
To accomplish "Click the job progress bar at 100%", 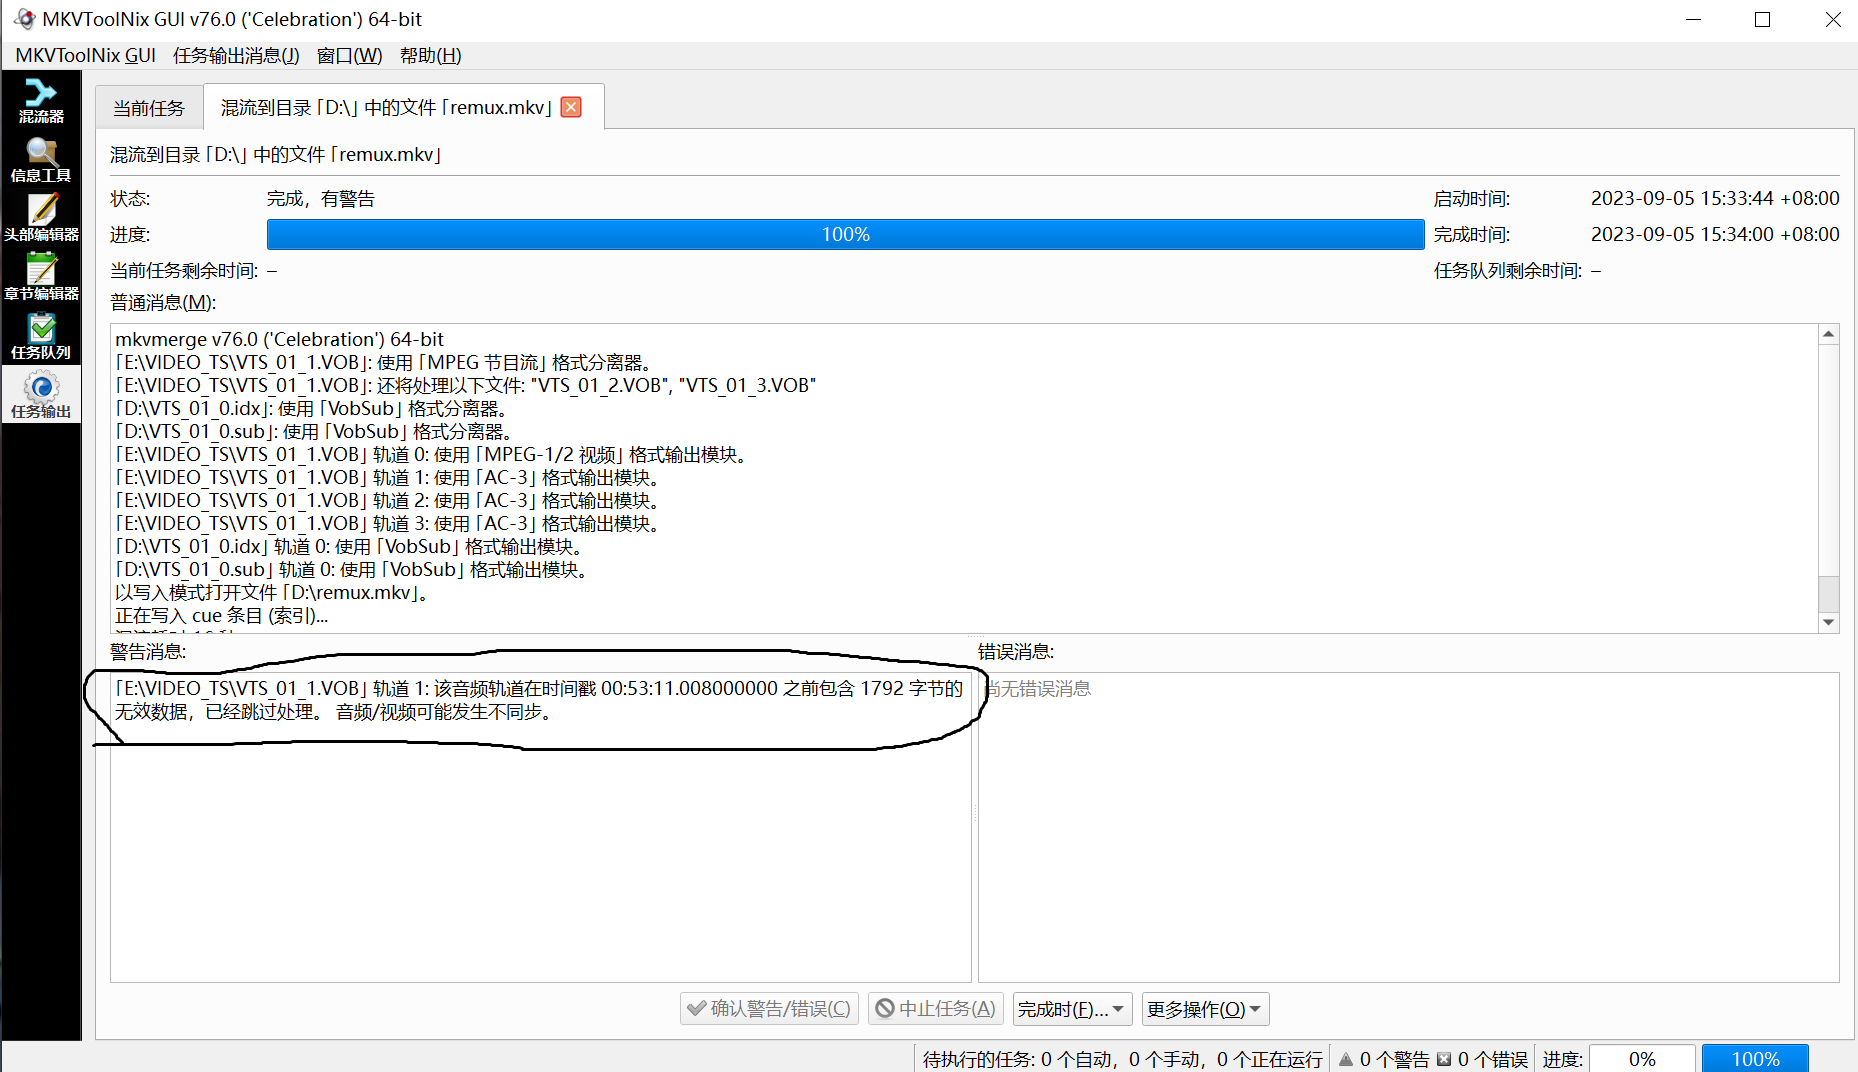I will pos(845,234).
